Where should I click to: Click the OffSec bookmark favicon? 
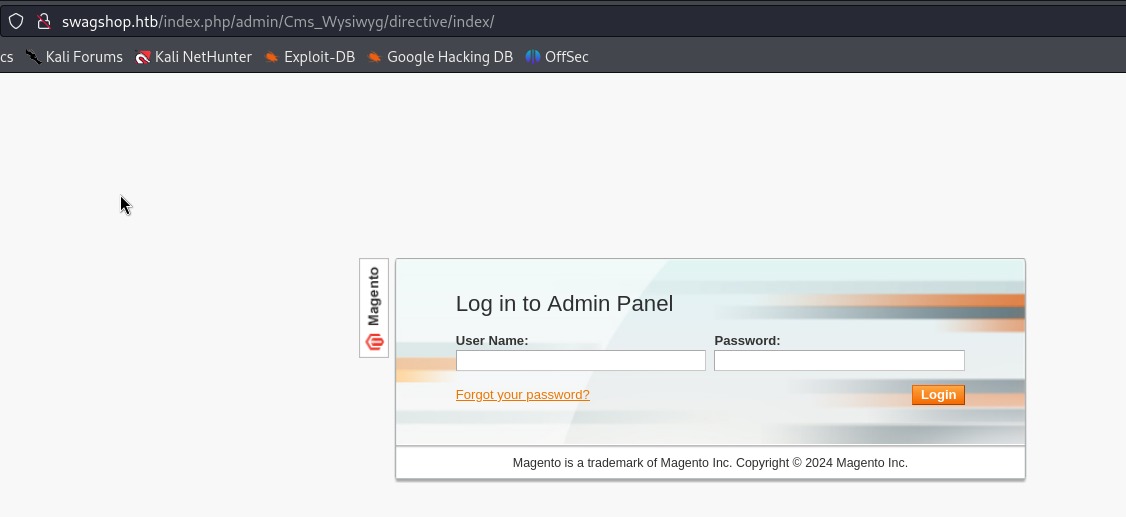[x=533, y=57]
